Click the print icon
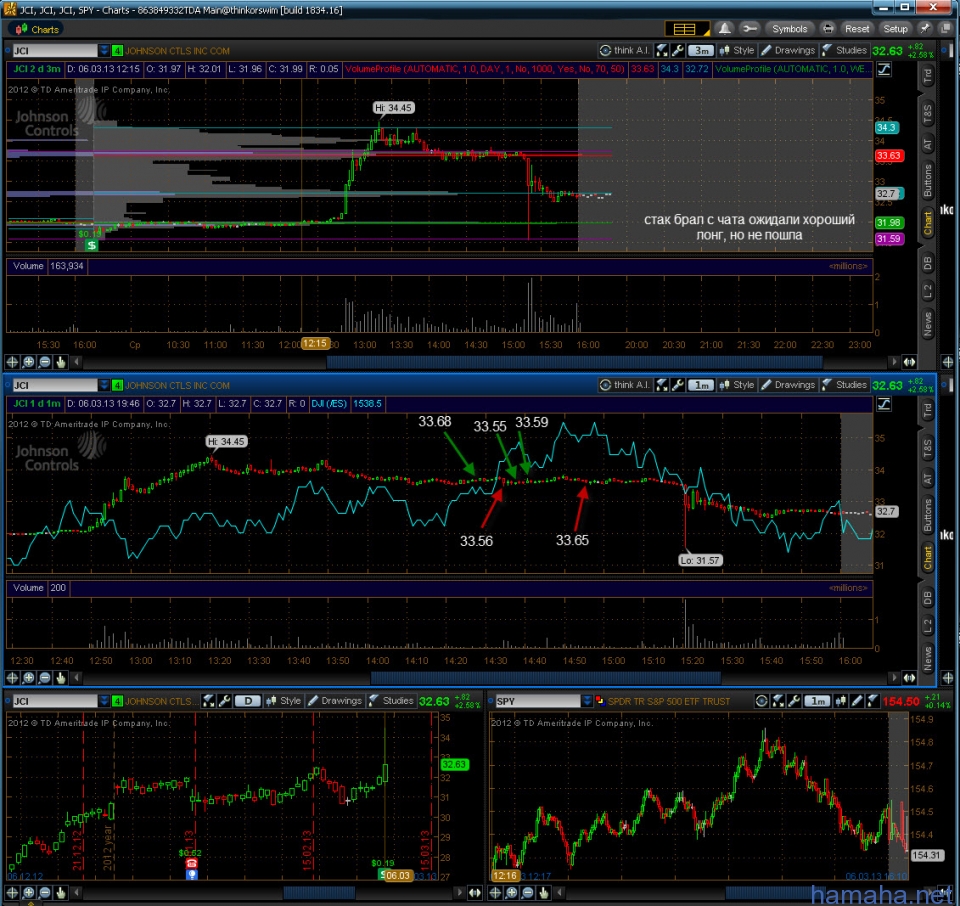The width and height of the screenshot is (960, 906). [x=828, y=29]
